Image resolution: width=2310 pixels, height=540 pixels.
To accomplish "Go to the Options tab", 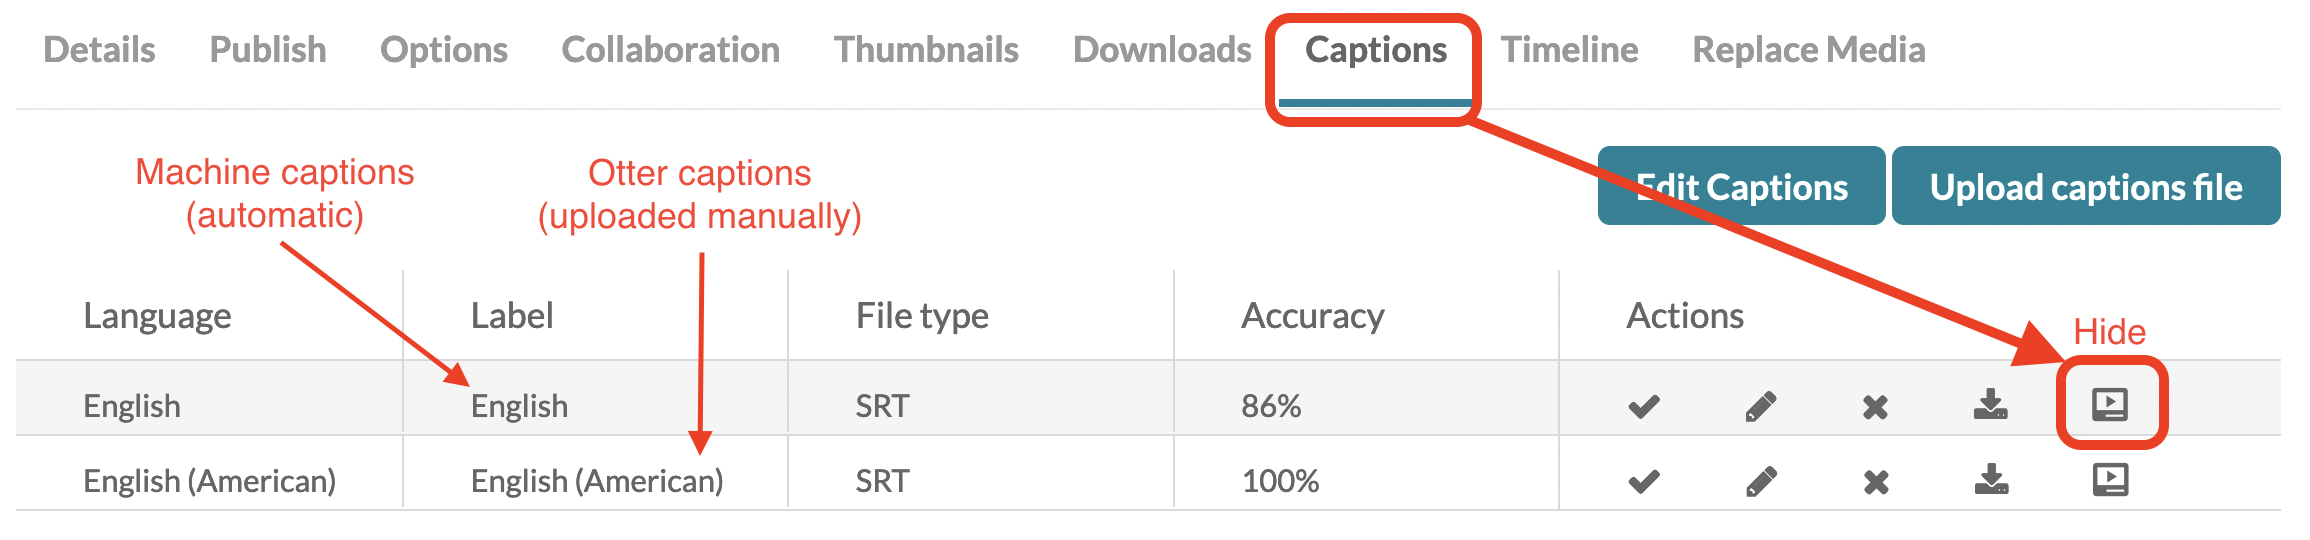I will pyautogui.click(x=443, y=50).
